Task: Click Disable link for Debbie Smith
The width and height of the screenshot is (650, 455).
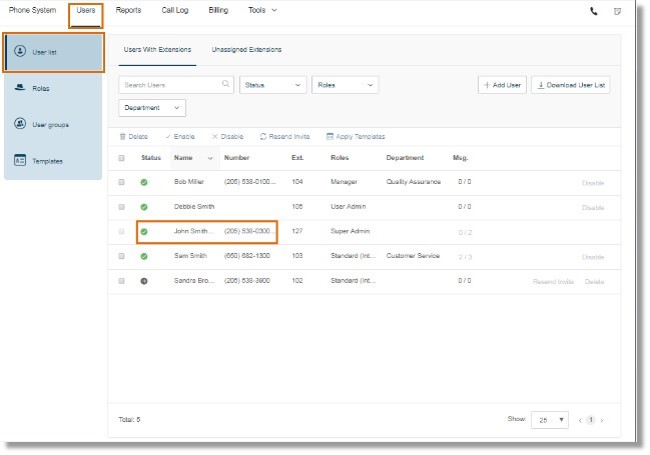Action: pos(593,208)
